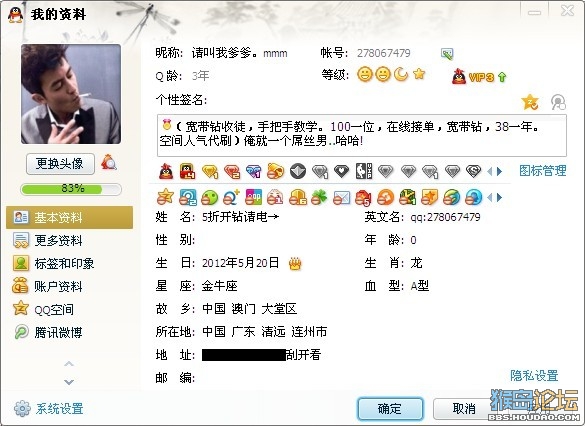
Task: Click the gray magnifier person icon beside signature
Action: pyautogui.click(x=558, y=102)
